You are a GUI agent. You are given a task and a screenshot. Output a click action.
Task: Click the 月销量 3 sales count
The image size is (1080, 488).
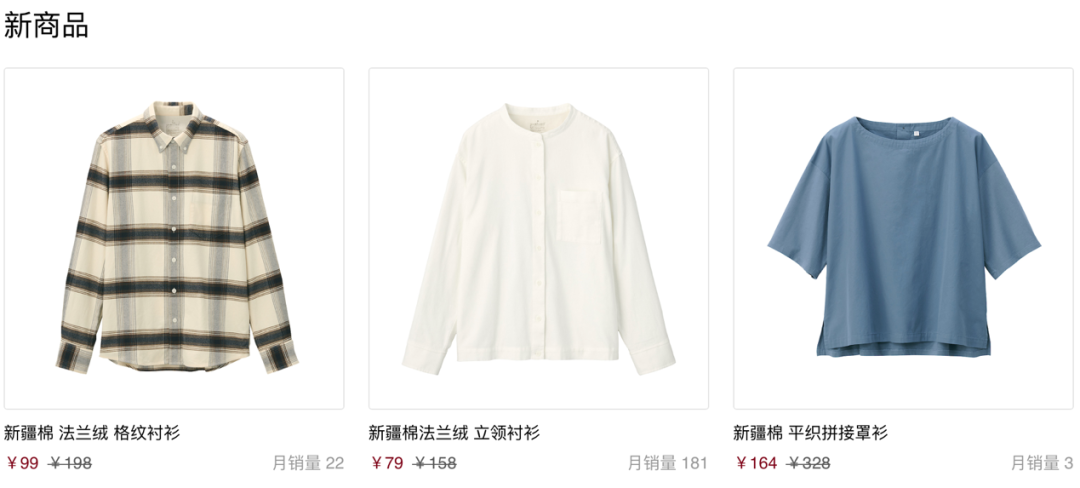pyautogui.click(x=1042, y=463)
